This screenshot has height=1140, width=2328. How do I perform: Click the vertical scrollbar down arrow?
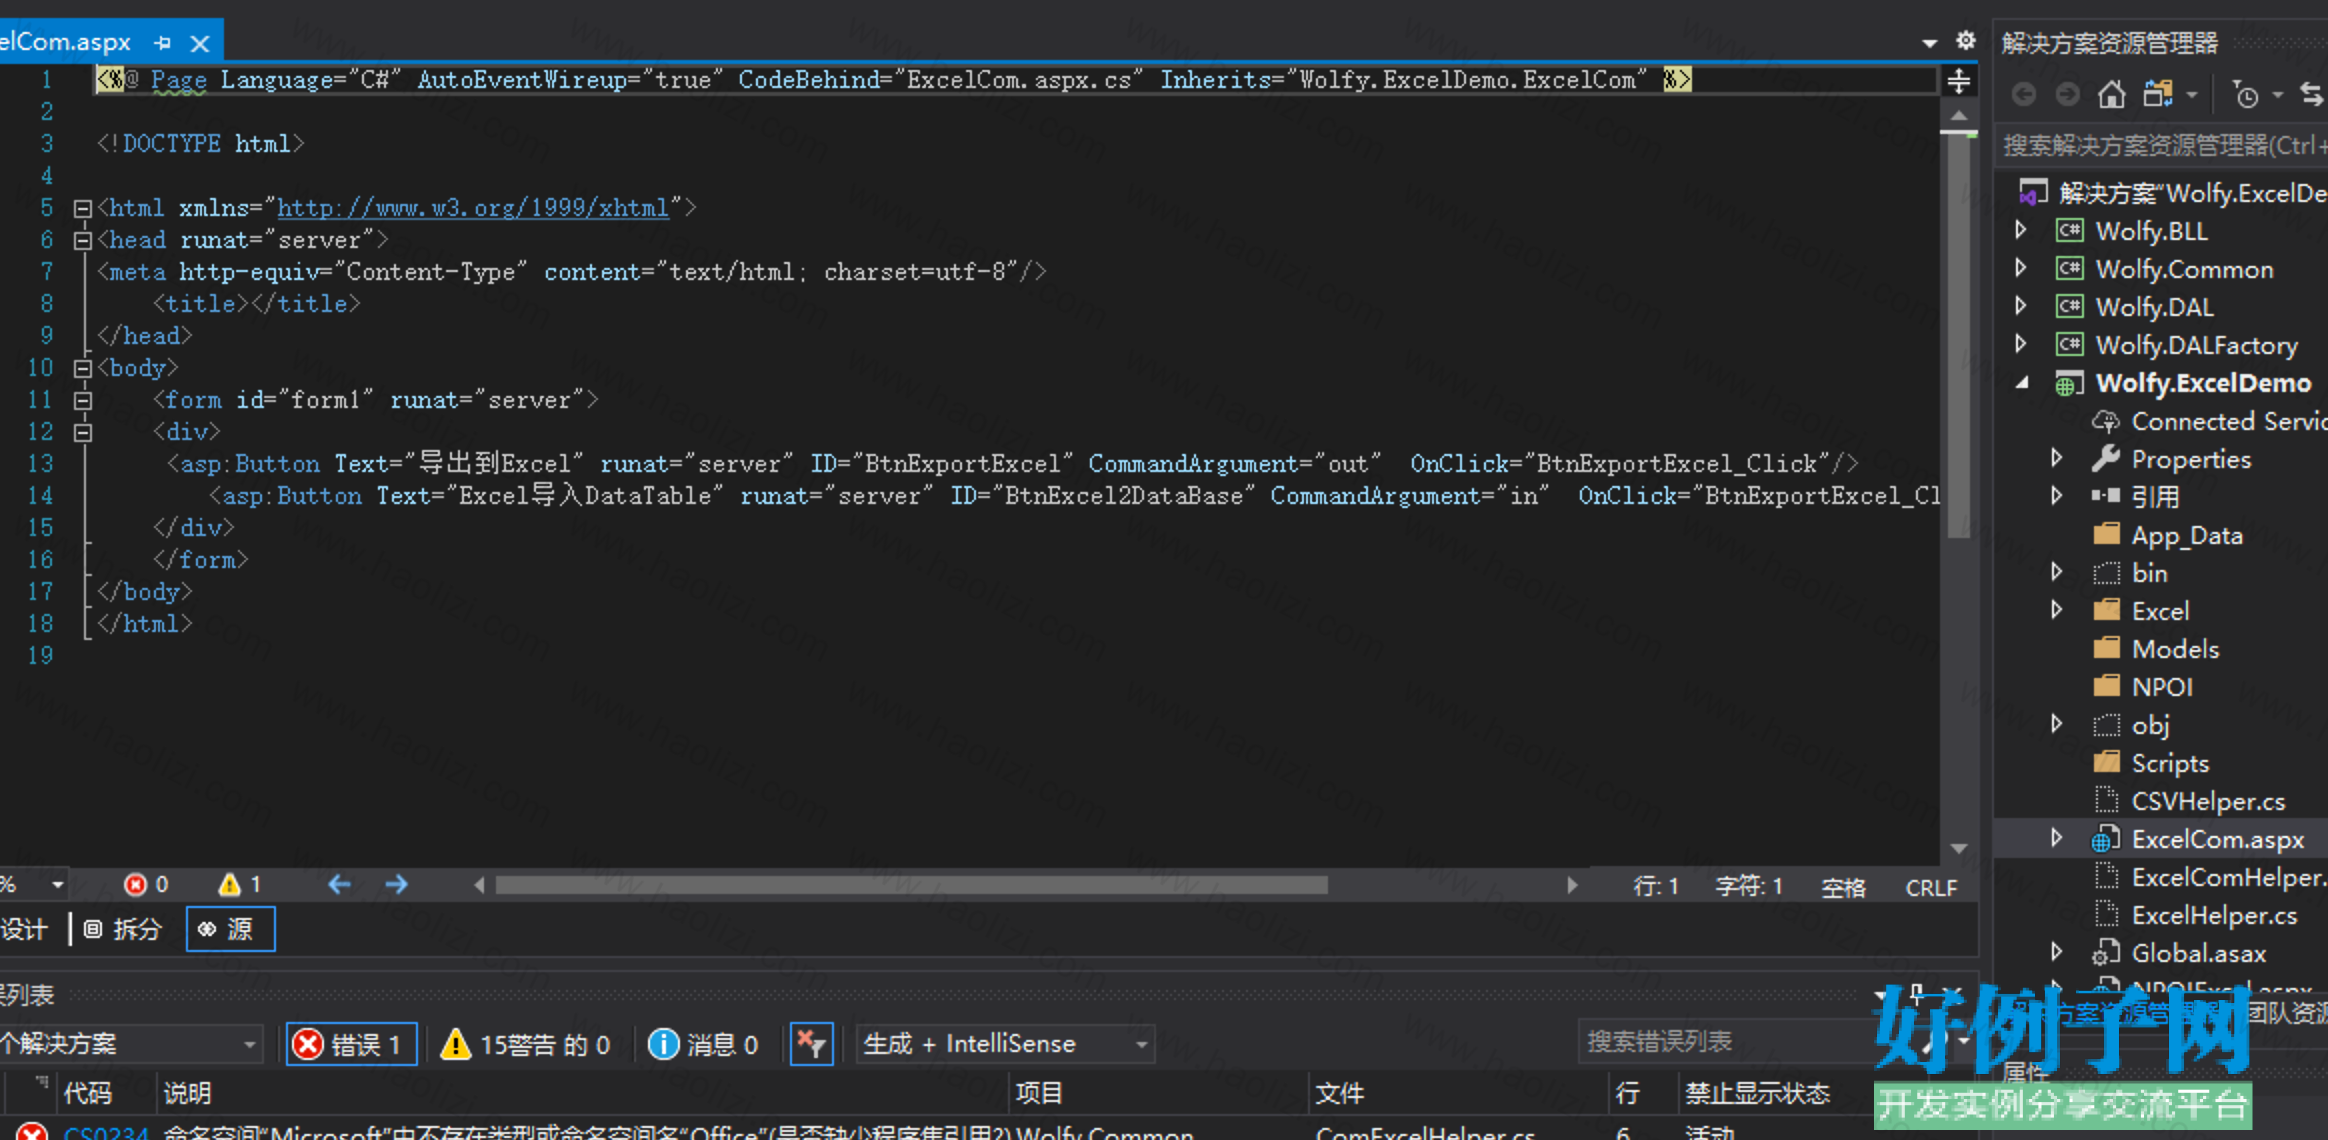[1959, 848]
